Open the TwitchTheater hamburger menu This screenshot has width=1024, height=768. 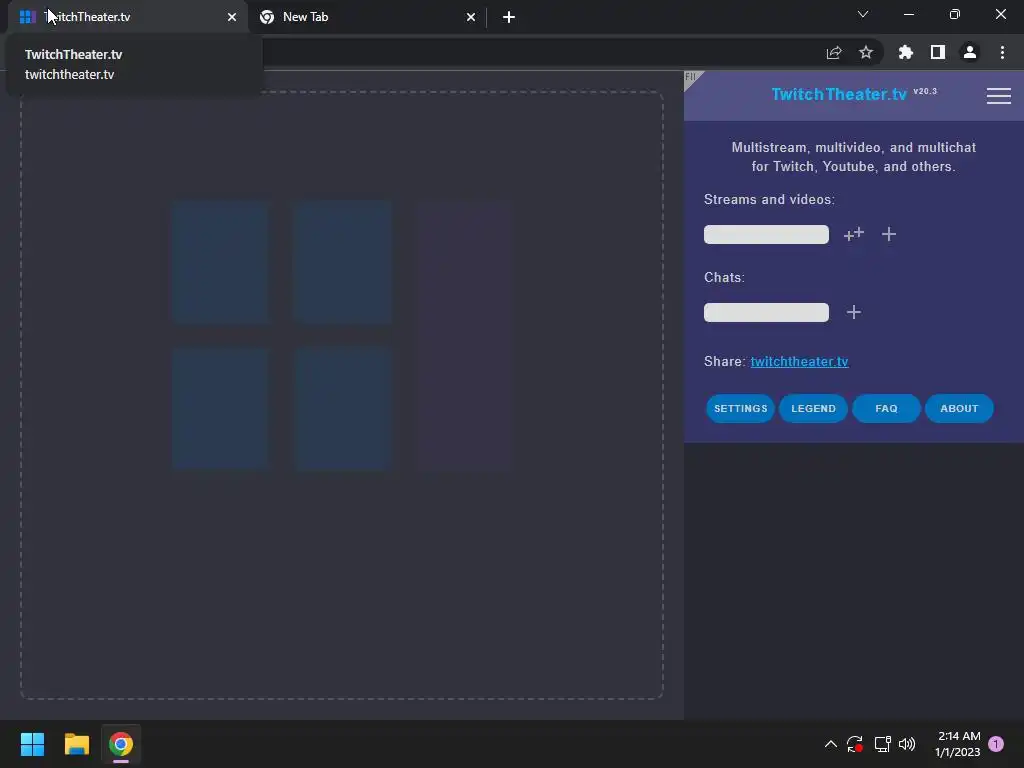pyautogui.click(x=999, y=96)
